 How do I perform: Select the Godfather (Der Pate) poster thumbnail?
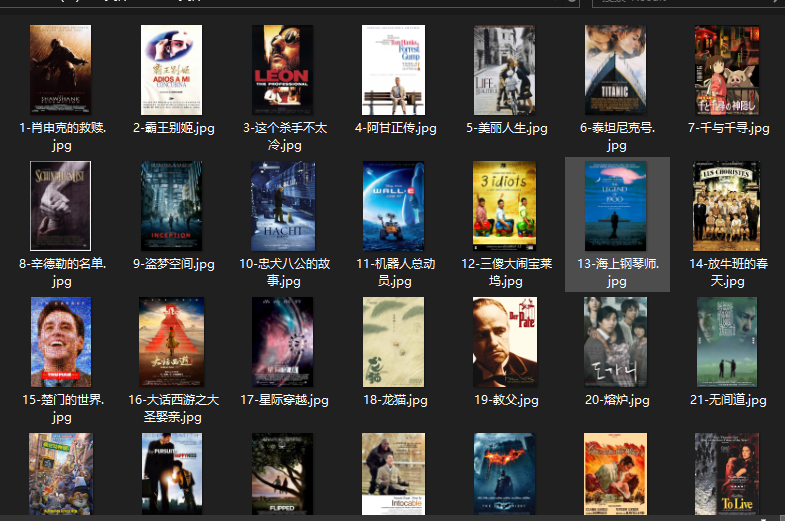click(x=505, y=342)
